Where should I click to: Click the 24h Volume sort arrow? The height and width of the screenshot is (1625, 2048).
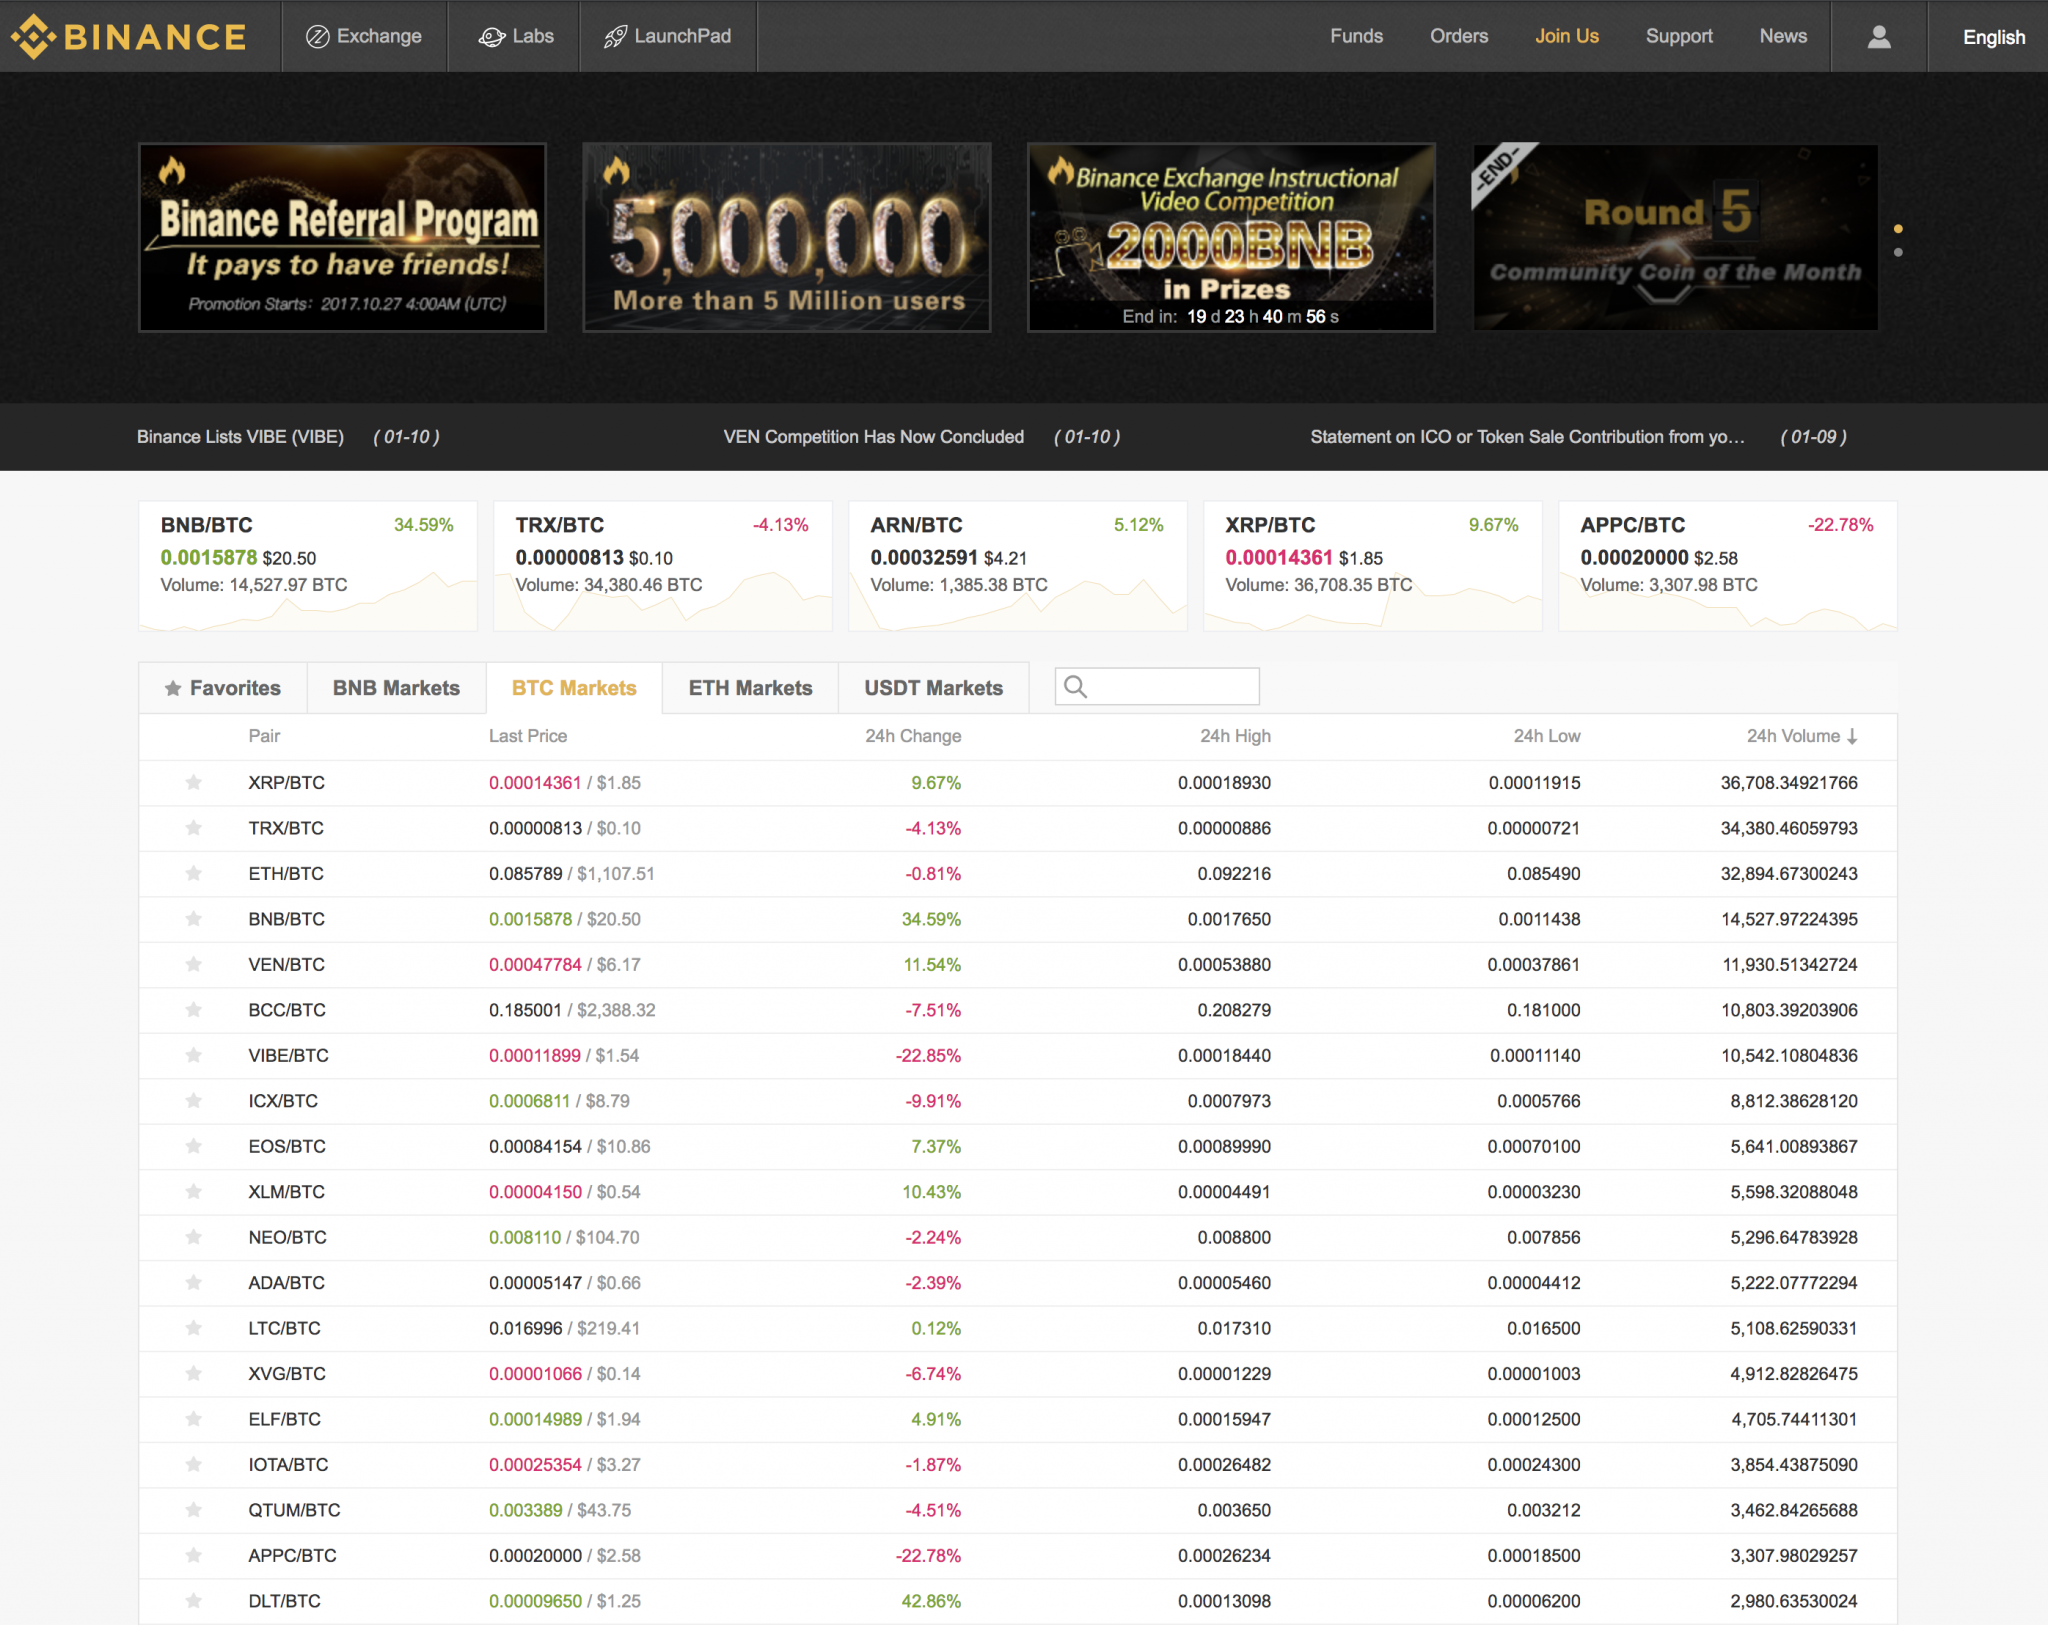pyautogui.click(x=1853, y=737)
